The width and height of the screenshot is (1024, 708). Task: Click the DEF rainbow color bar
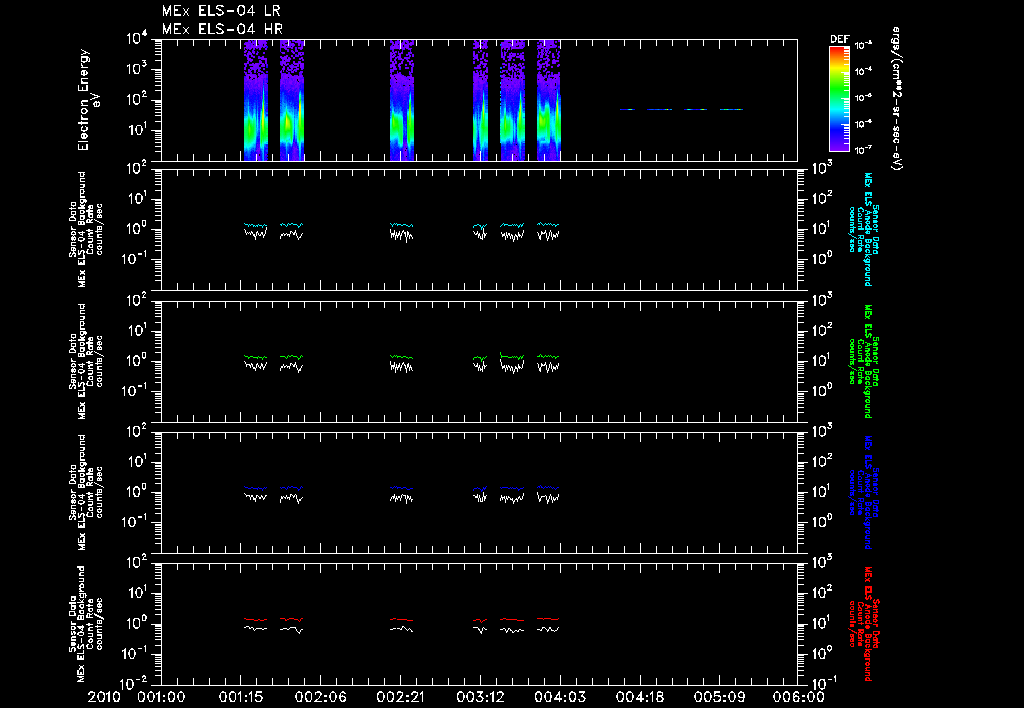(x=839, y=99)
